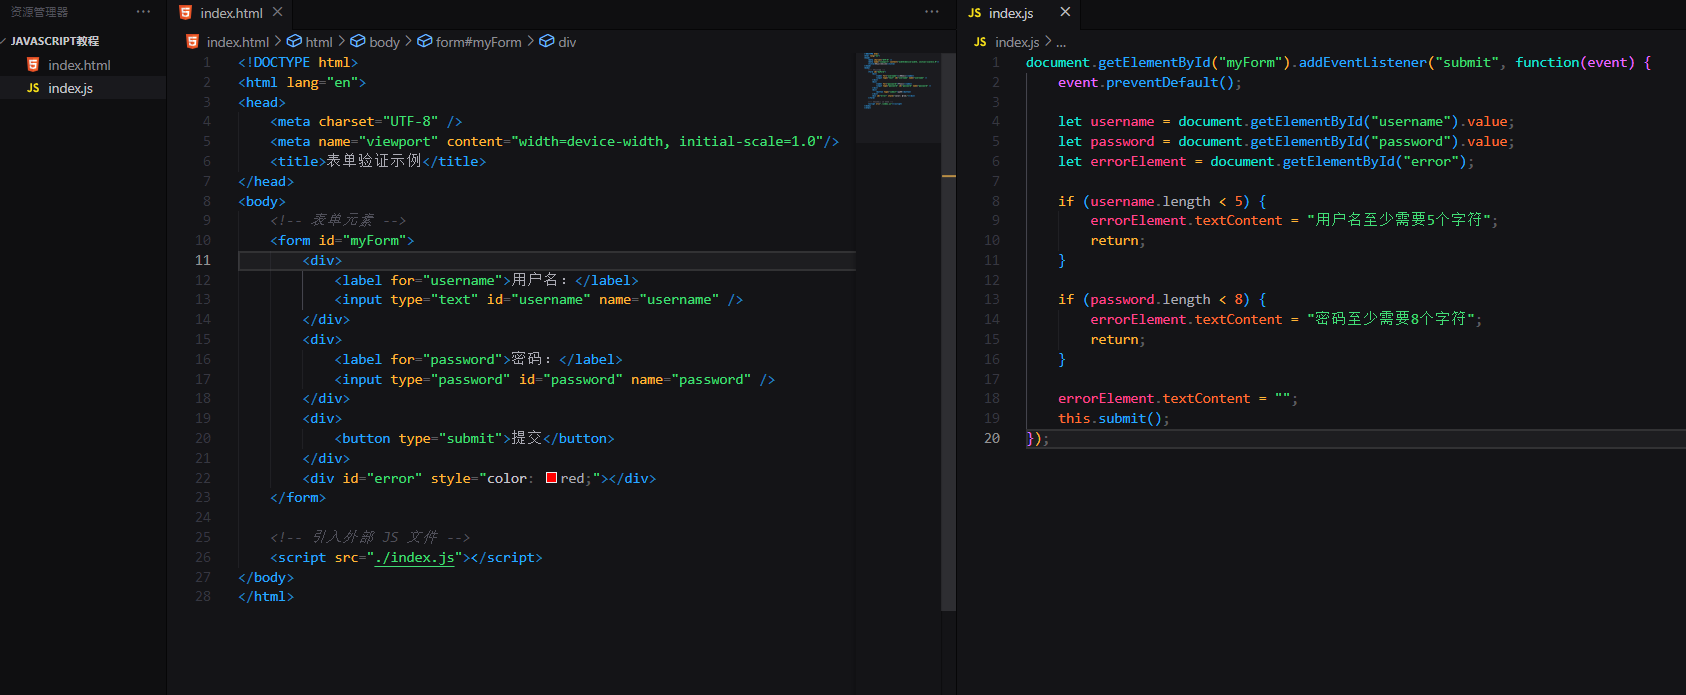This screenshot has width=1686, height=695.
Task: Click the title text 表单验证示例
Action: 374,161
